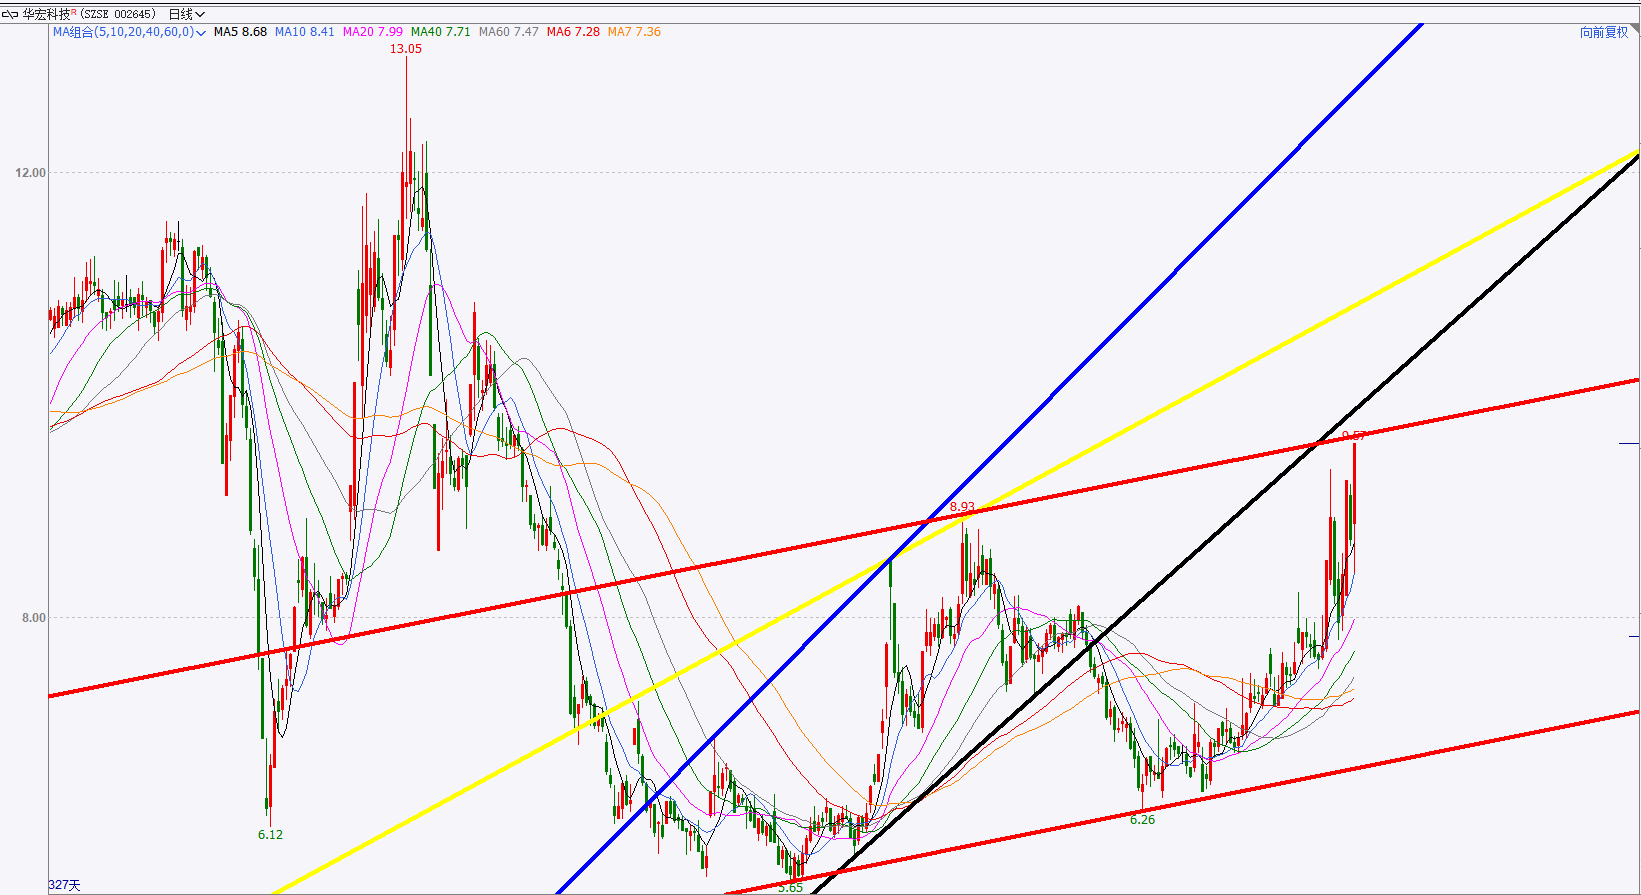Select the 华宏科技 stock name
This screenshot has height=895, width=1641.
coord(46,14)
